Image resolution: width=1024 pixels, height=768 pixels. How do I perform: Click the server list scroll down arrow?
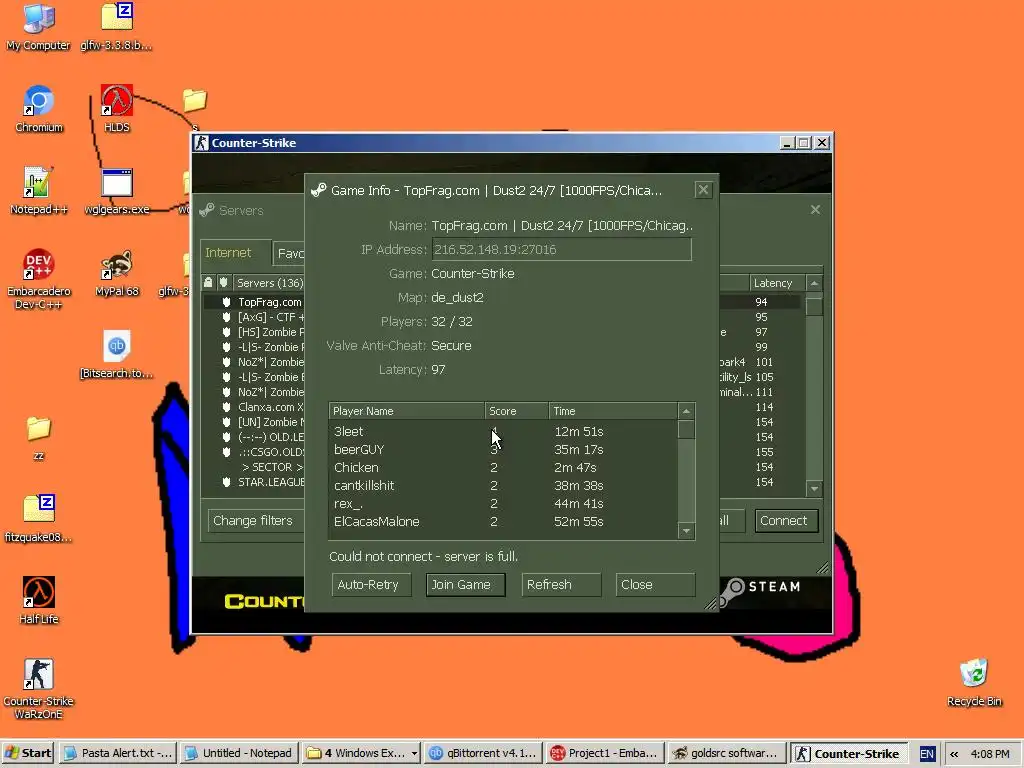(814, 488)
